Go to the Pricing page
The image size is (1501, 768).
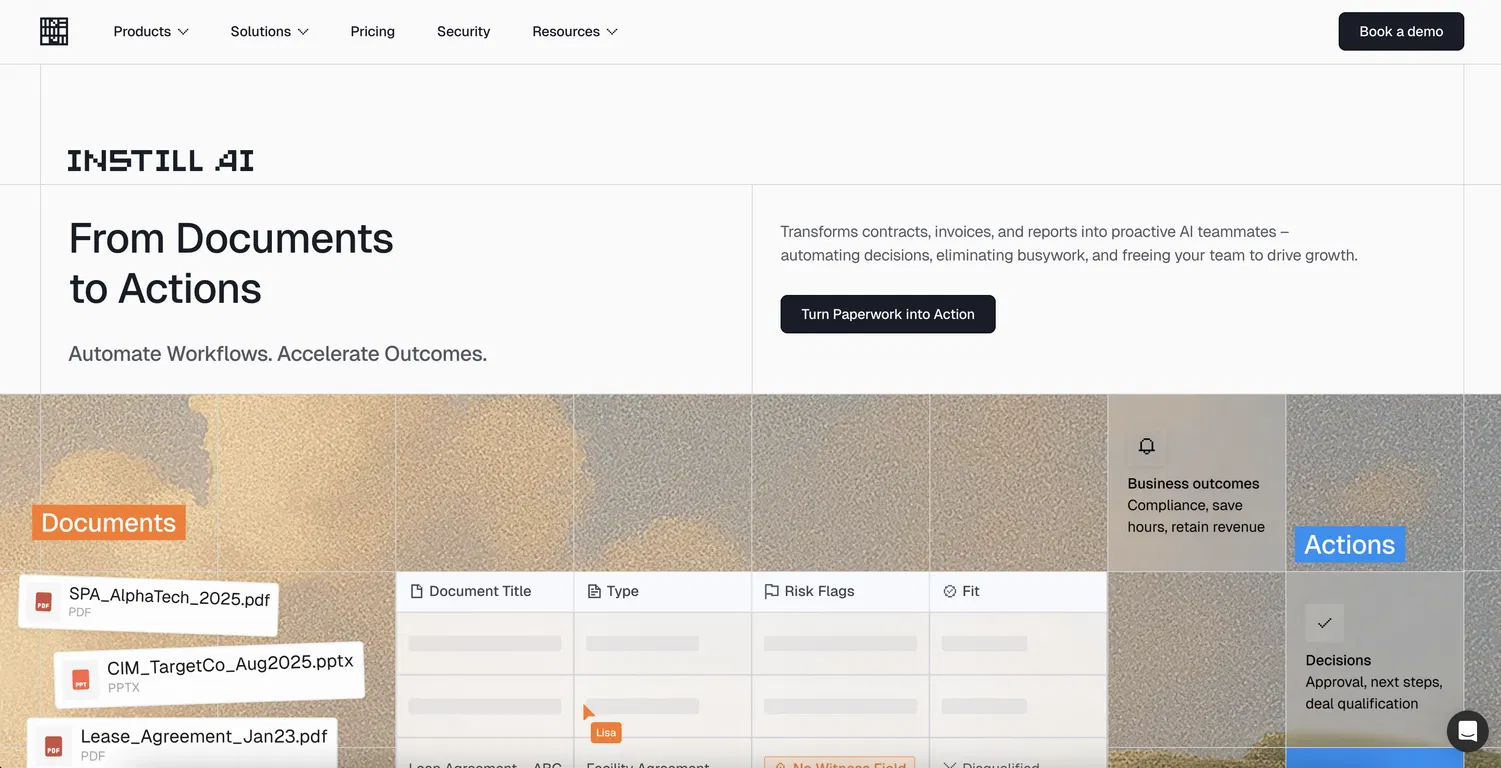click(373, 32)
